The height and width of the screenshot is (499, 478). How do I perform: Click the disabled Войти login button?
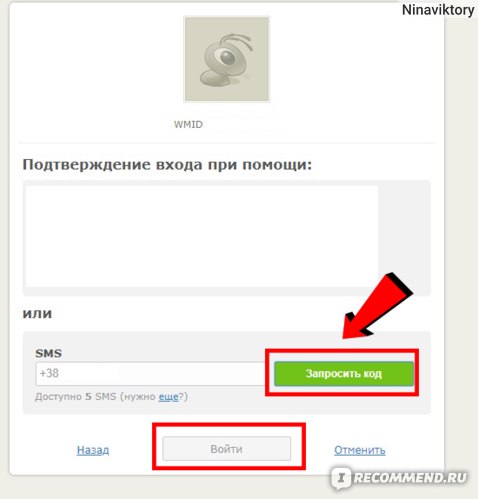click(226, 449)
